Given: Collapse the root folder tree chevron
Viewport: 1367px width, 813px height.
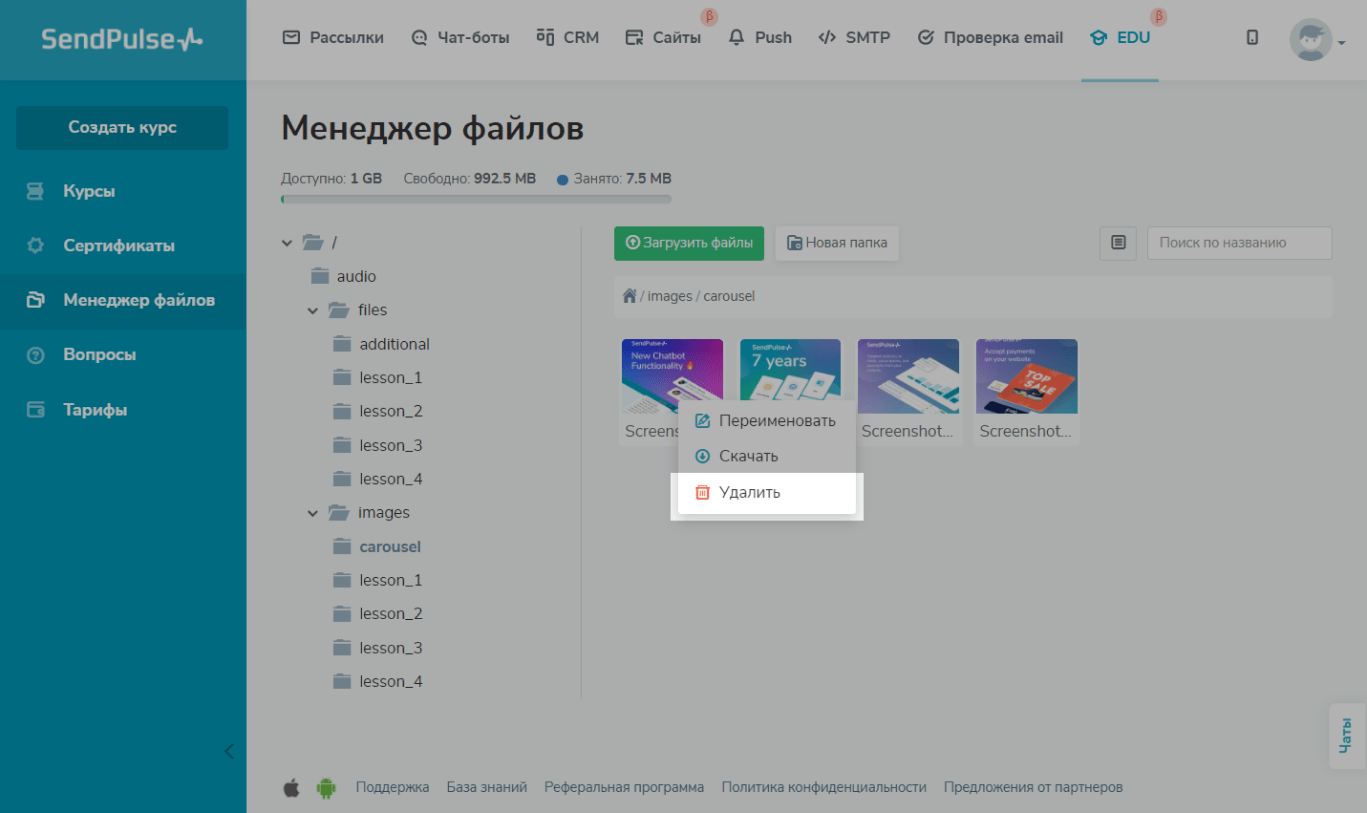Looking at the screenshot, I should (x=288, y=243).
